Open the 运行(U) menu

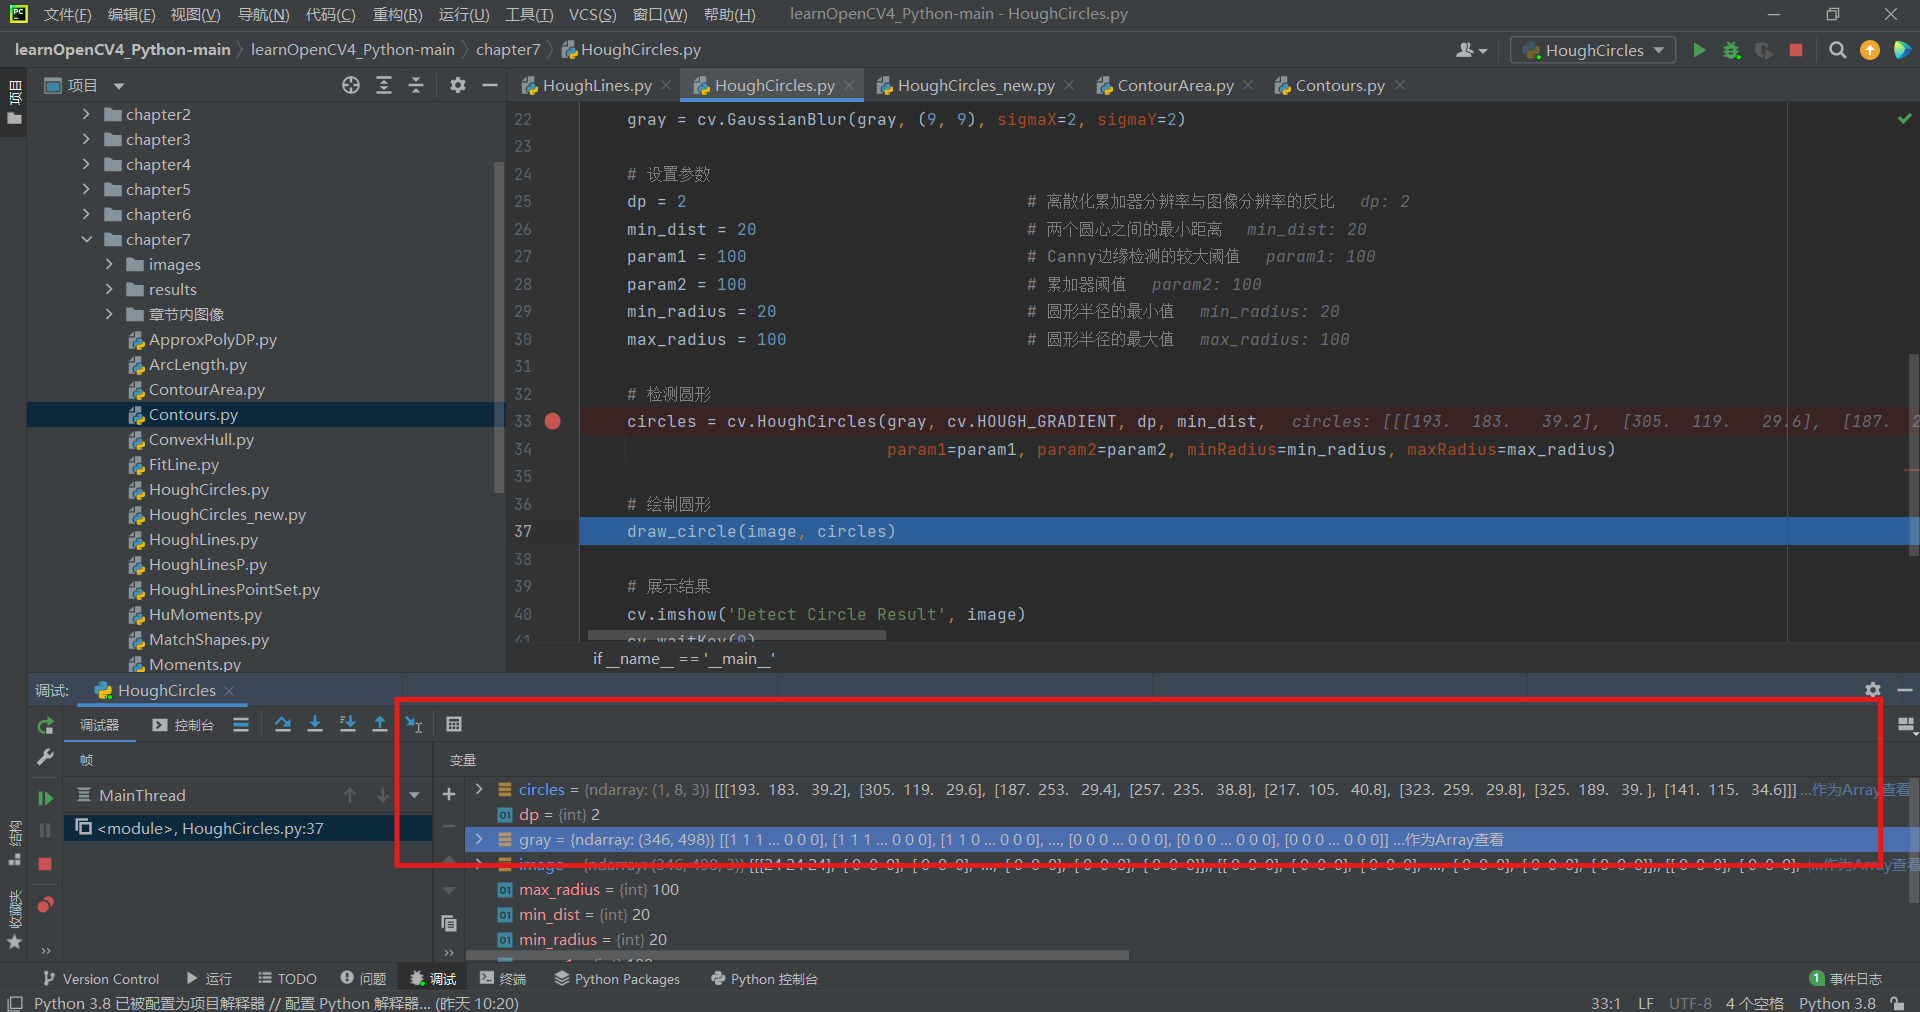[x=463, y=14]
